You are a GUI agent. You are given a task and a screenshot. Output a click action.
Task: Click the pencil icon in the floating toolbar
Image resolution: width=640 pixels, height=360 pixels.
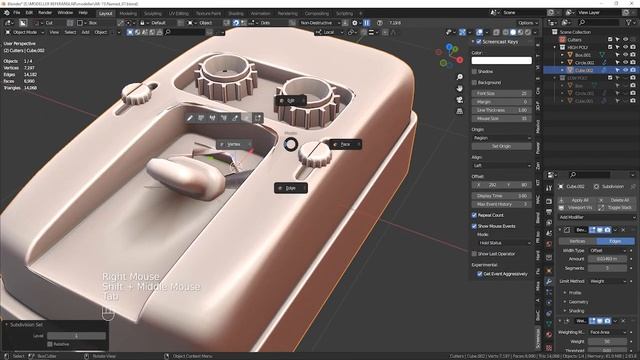pos(190,118)
